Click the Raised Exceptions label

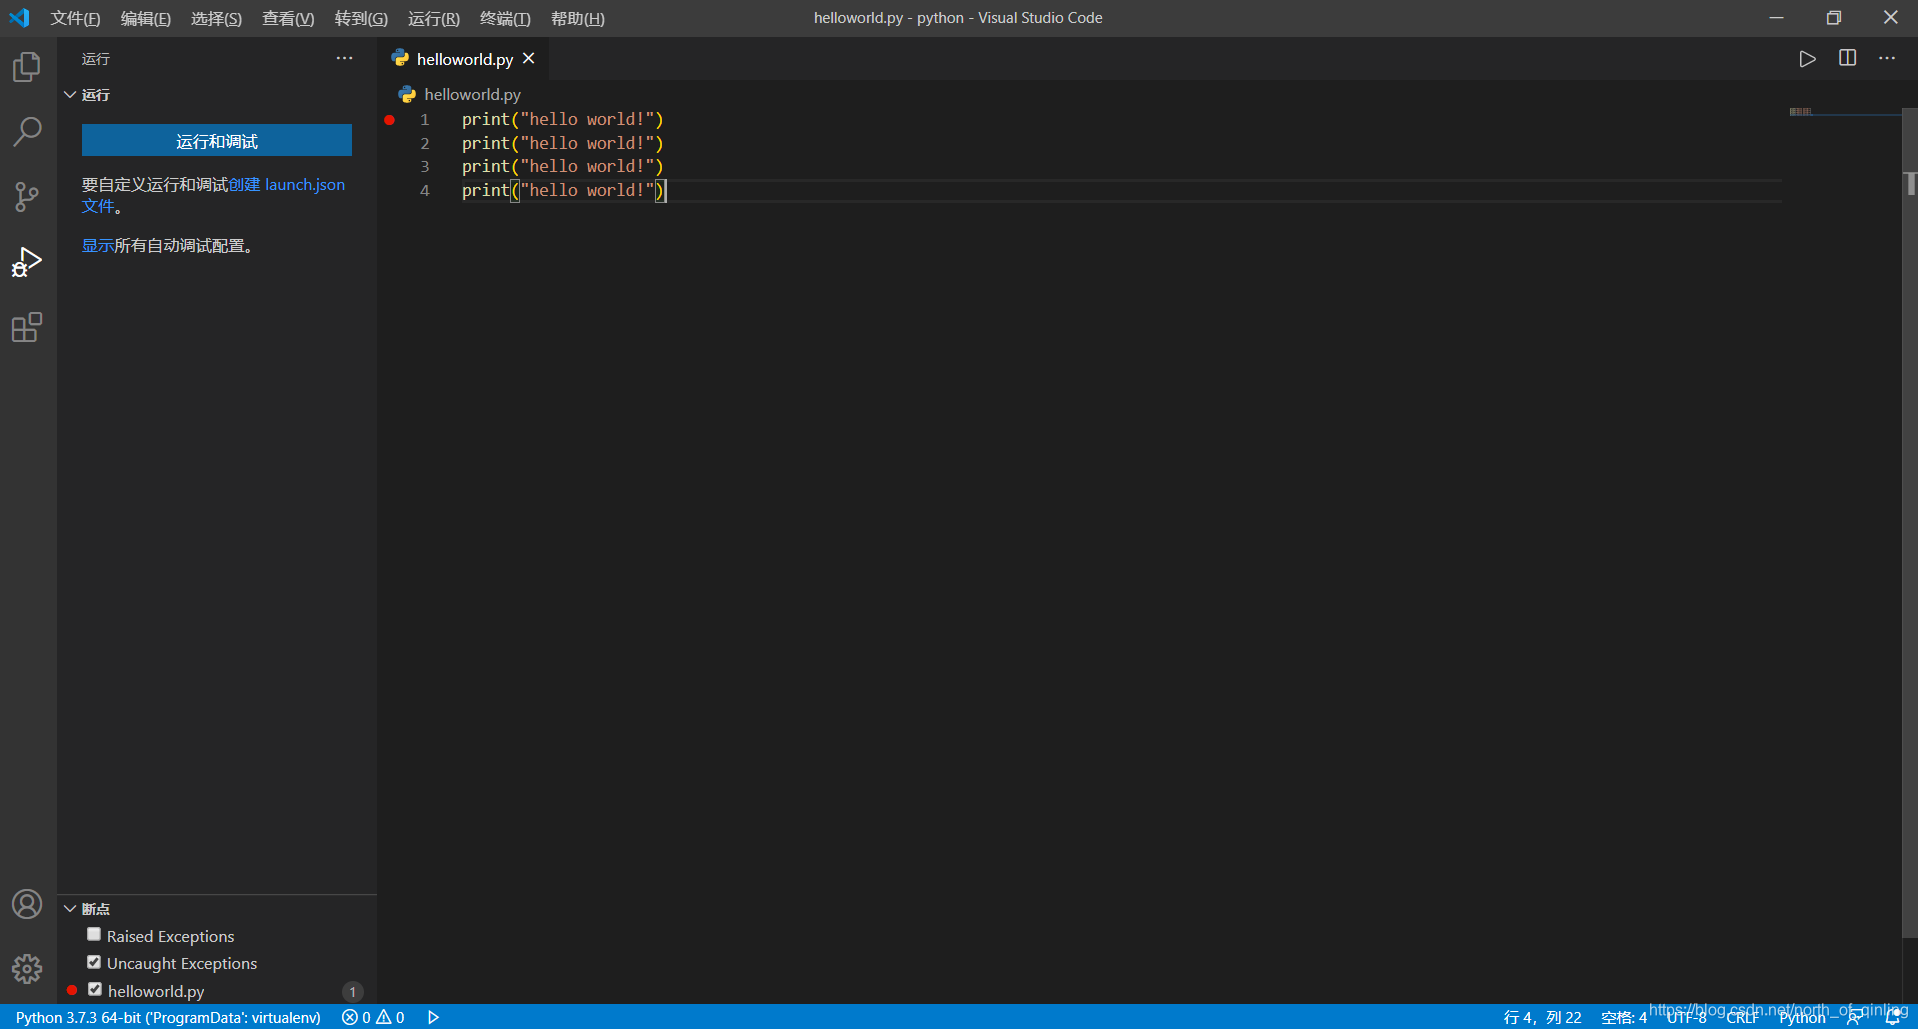tap(171, 936)
